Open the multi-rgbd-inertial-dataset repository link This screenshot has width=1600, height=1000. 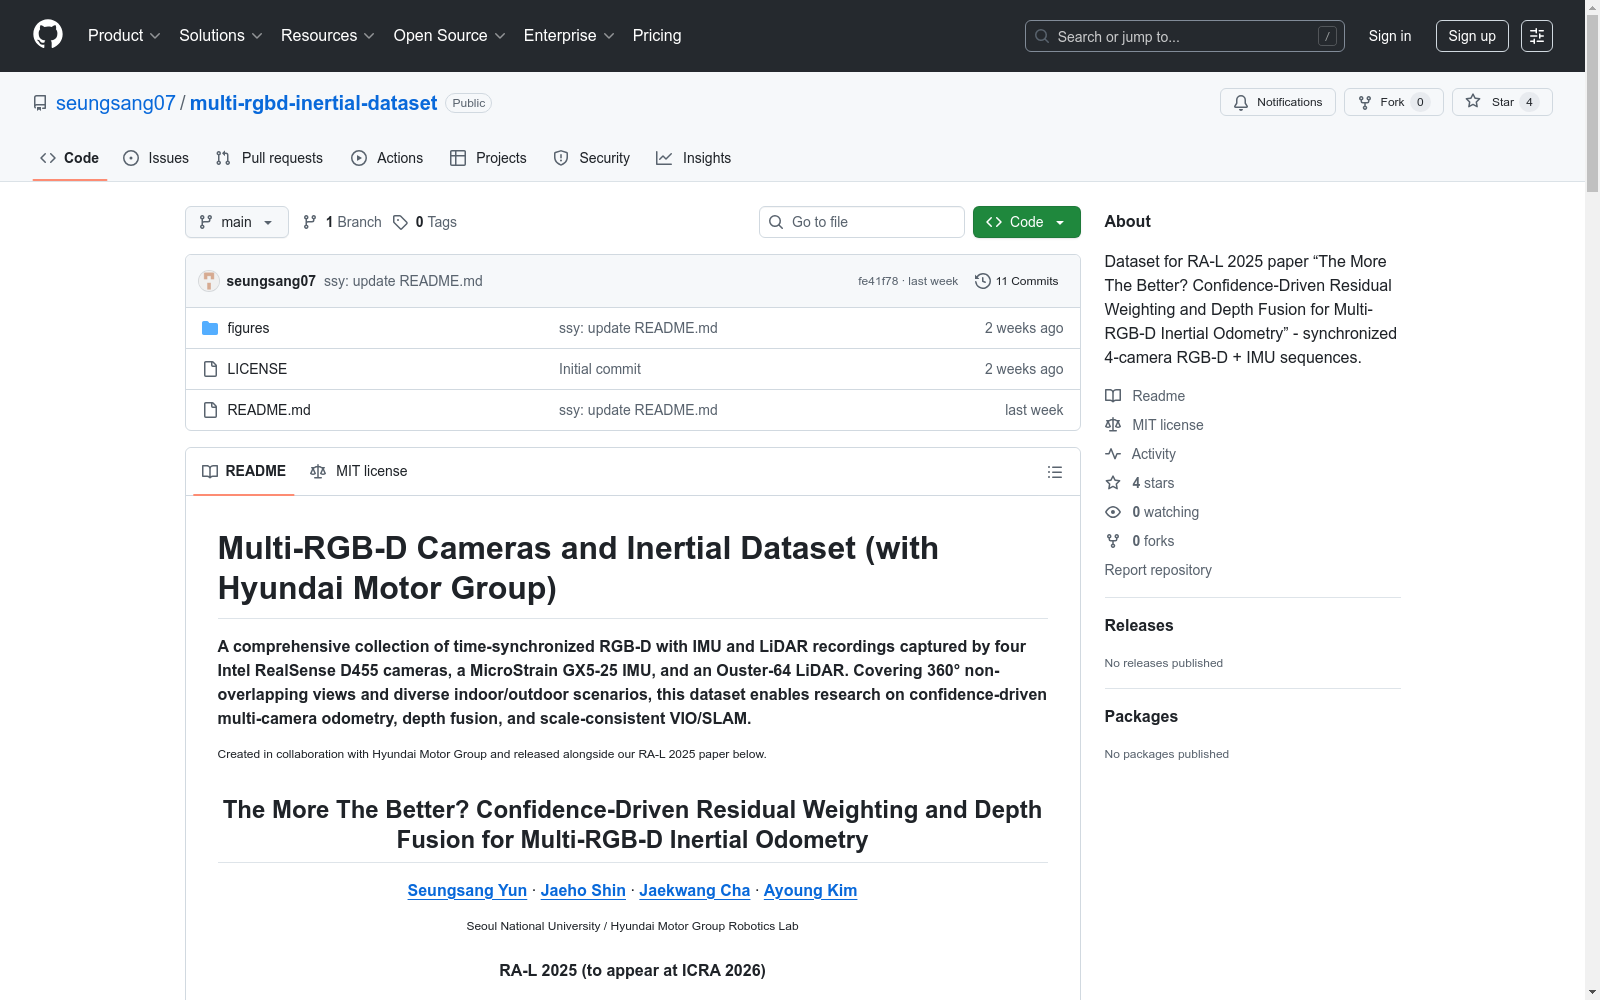(x=314, y=103)
